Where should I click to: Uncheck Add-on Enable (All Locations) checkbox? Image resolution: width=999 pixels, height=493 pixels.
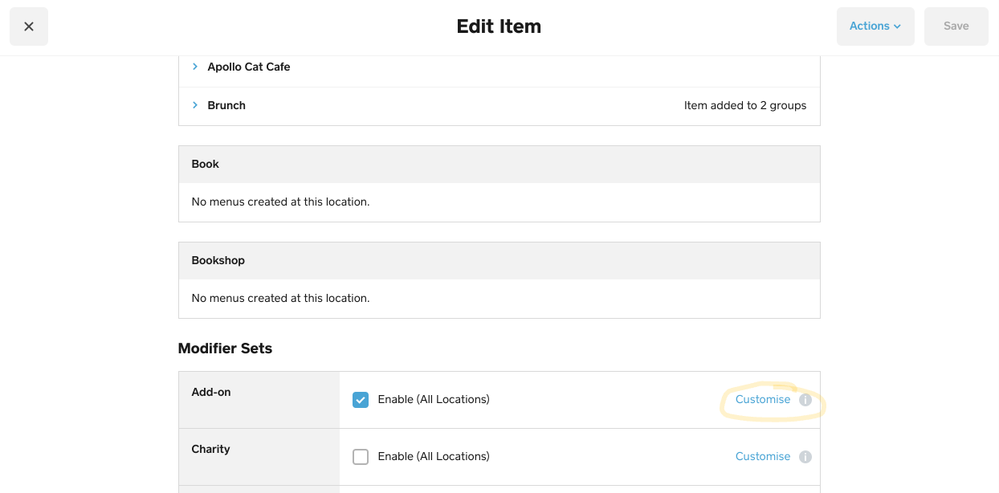[x=361, y=400]
